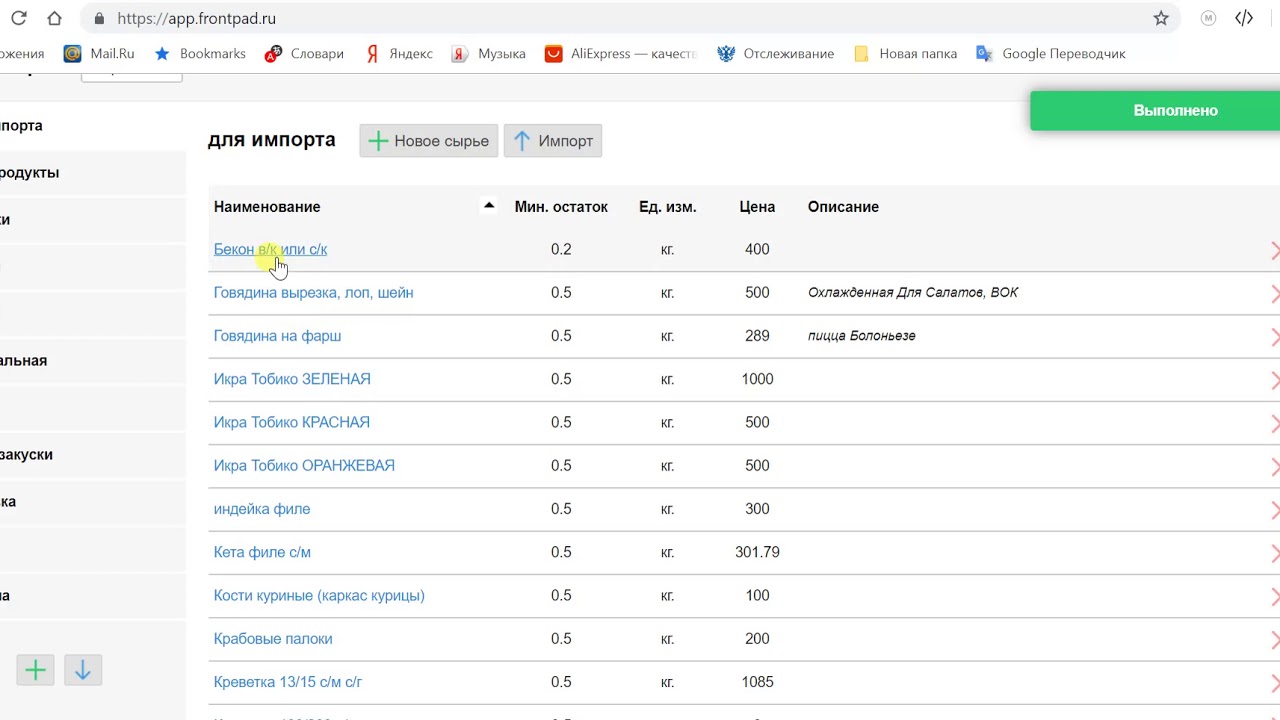The width and height of the screenshot is (1280, 720).
Task: Go to browser home page icon
Action: tap(54, 18)
